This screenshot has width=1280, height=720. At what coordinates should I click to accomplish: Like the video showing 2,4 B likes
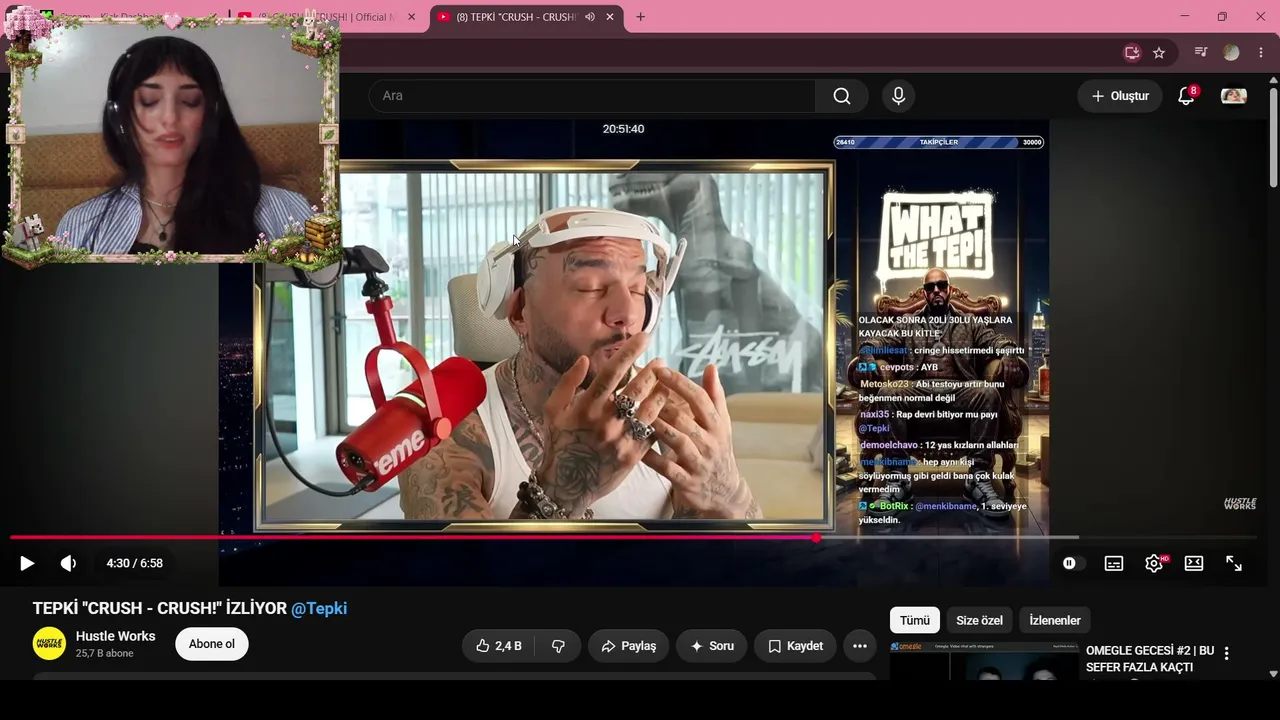(498, 646)
